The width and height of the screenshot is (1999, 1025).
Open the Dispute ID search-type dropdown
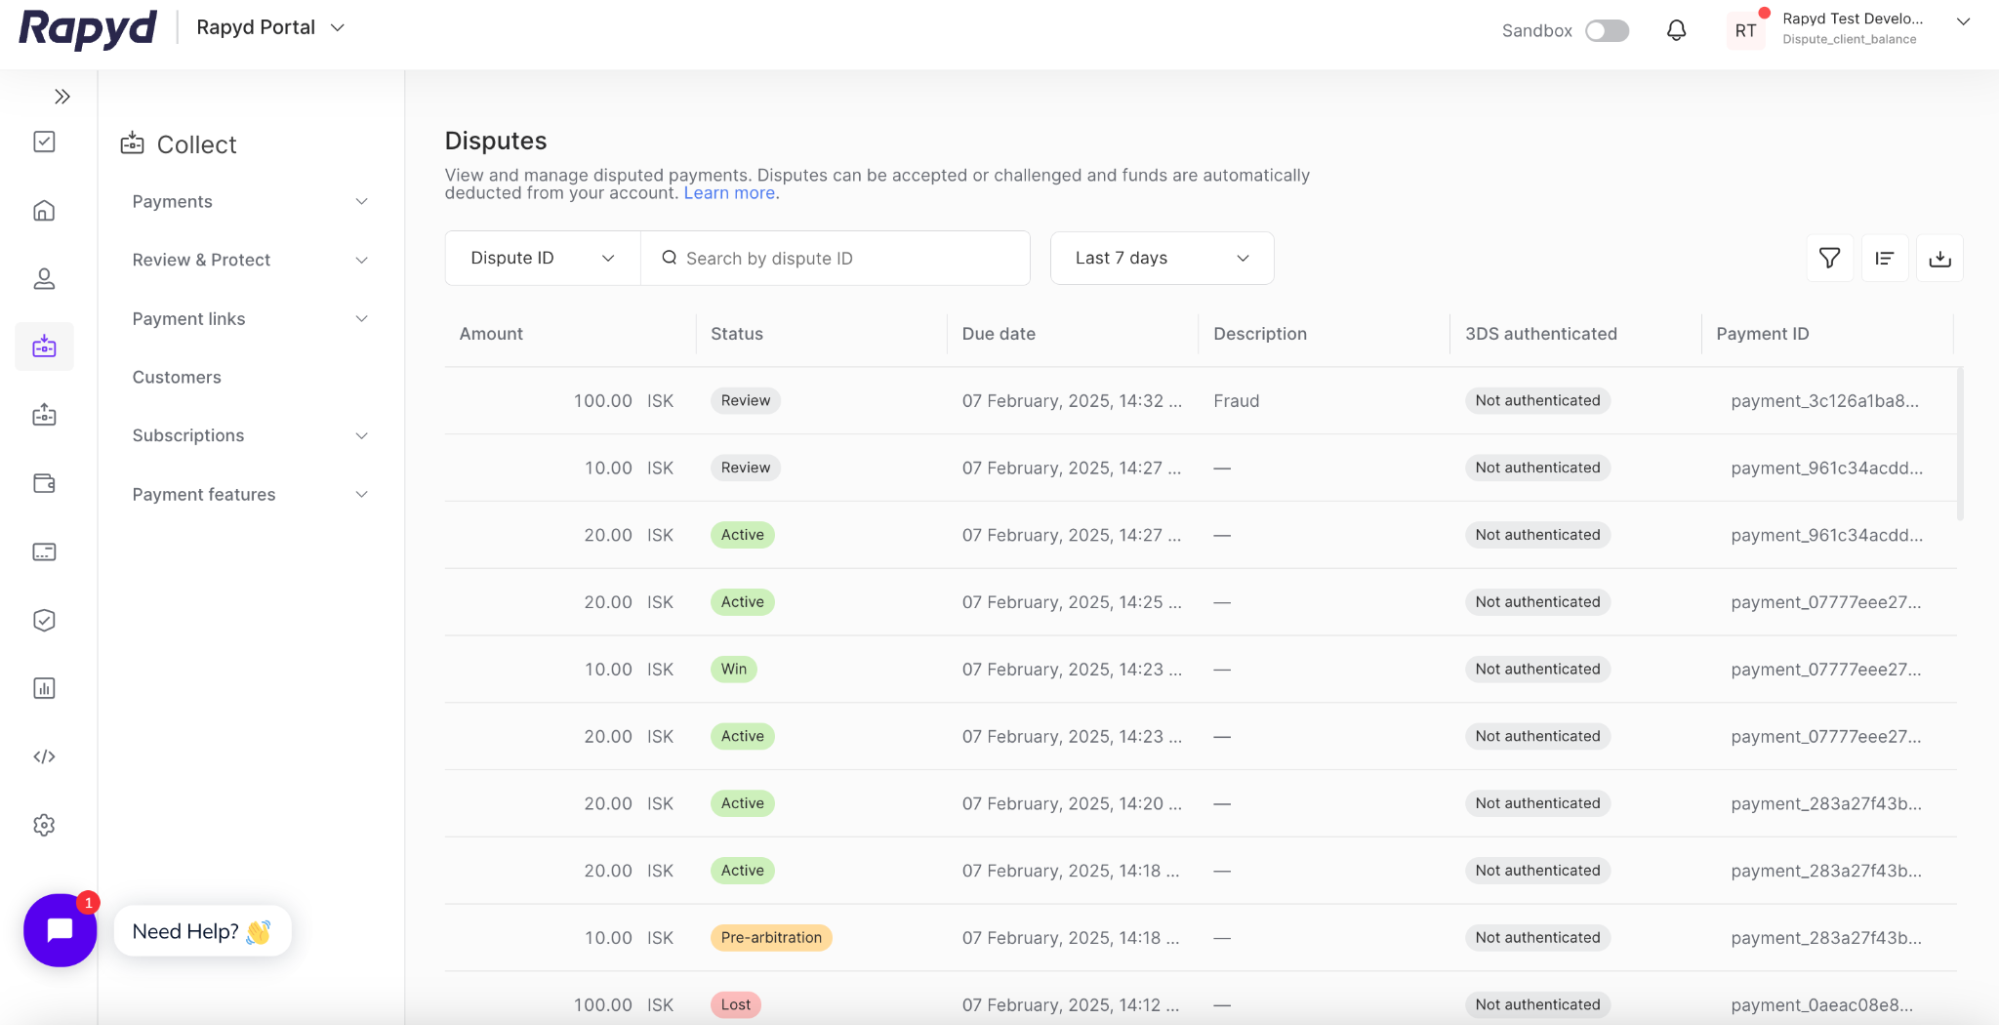pos(542,259)
